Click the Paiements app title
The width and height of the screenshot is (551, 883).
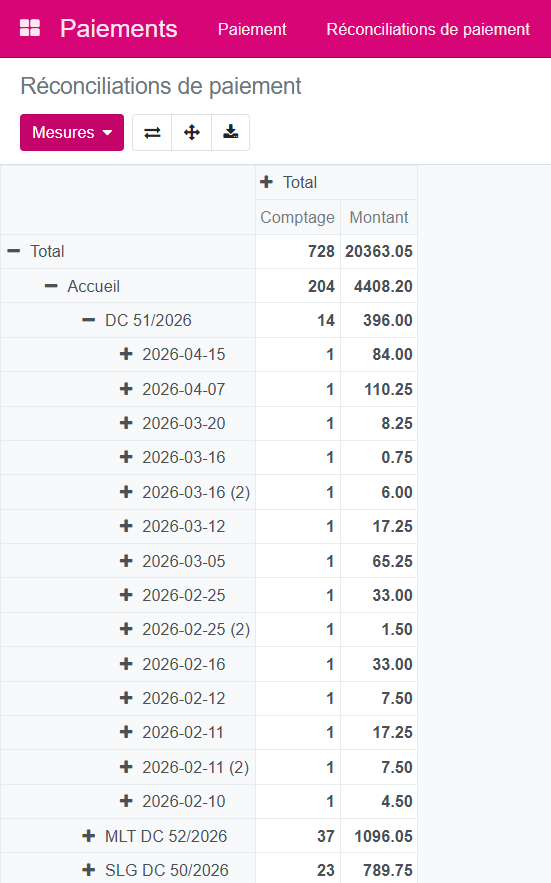point(118,29)
